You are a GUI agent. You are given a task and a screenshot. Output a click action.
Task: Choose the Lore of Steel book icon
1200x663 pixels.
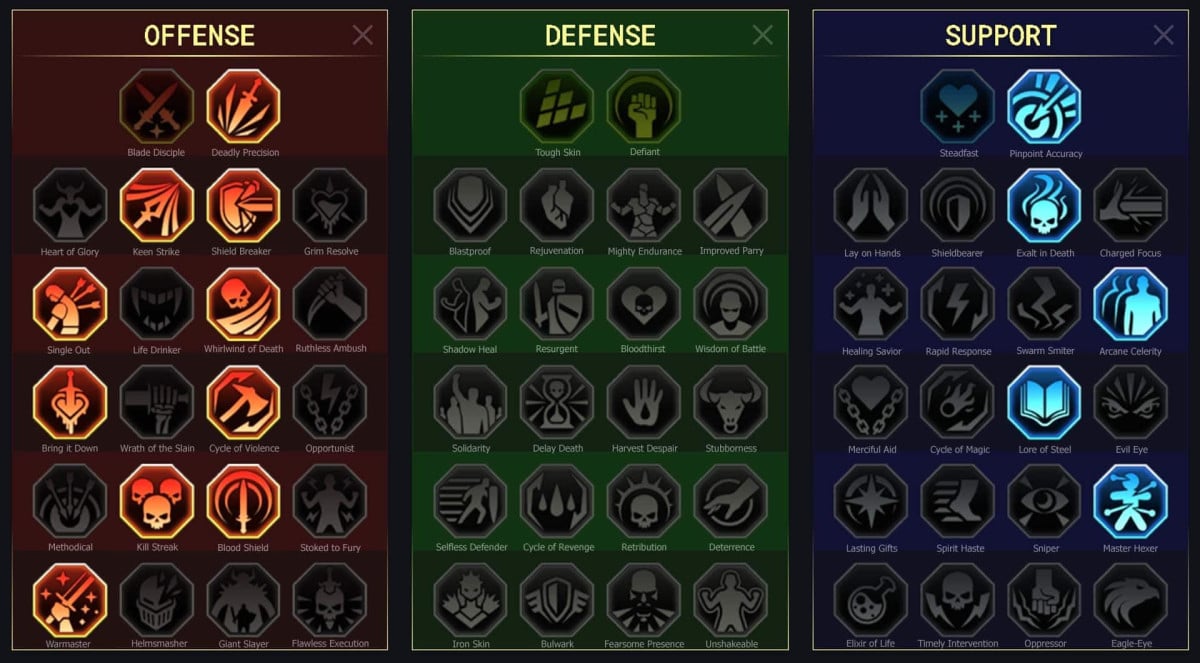coord(1045,402)
